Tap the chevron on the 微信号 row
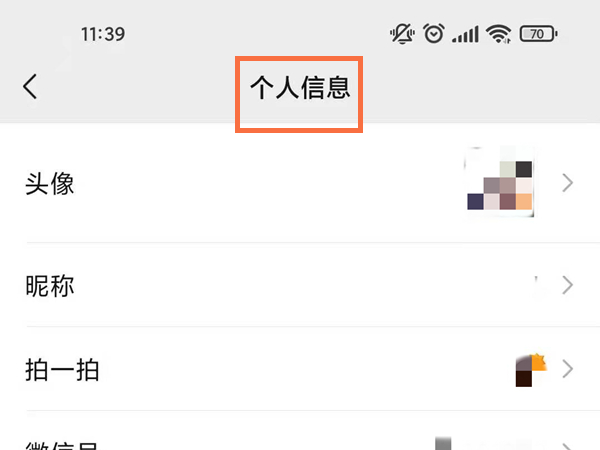Viewport: 600px width, 450px height. pyautogui.click(x=568, y=447)
